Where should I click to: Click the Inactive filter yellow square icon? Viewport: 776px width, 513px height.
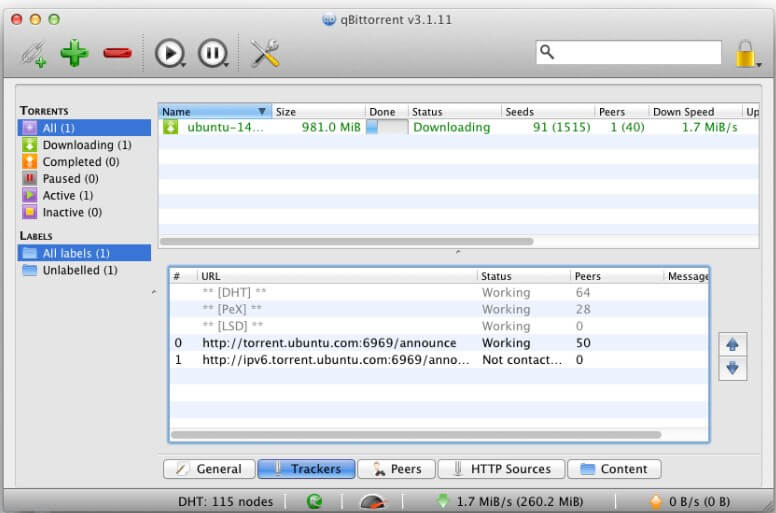pyautogui.click(x=29, y=212)
